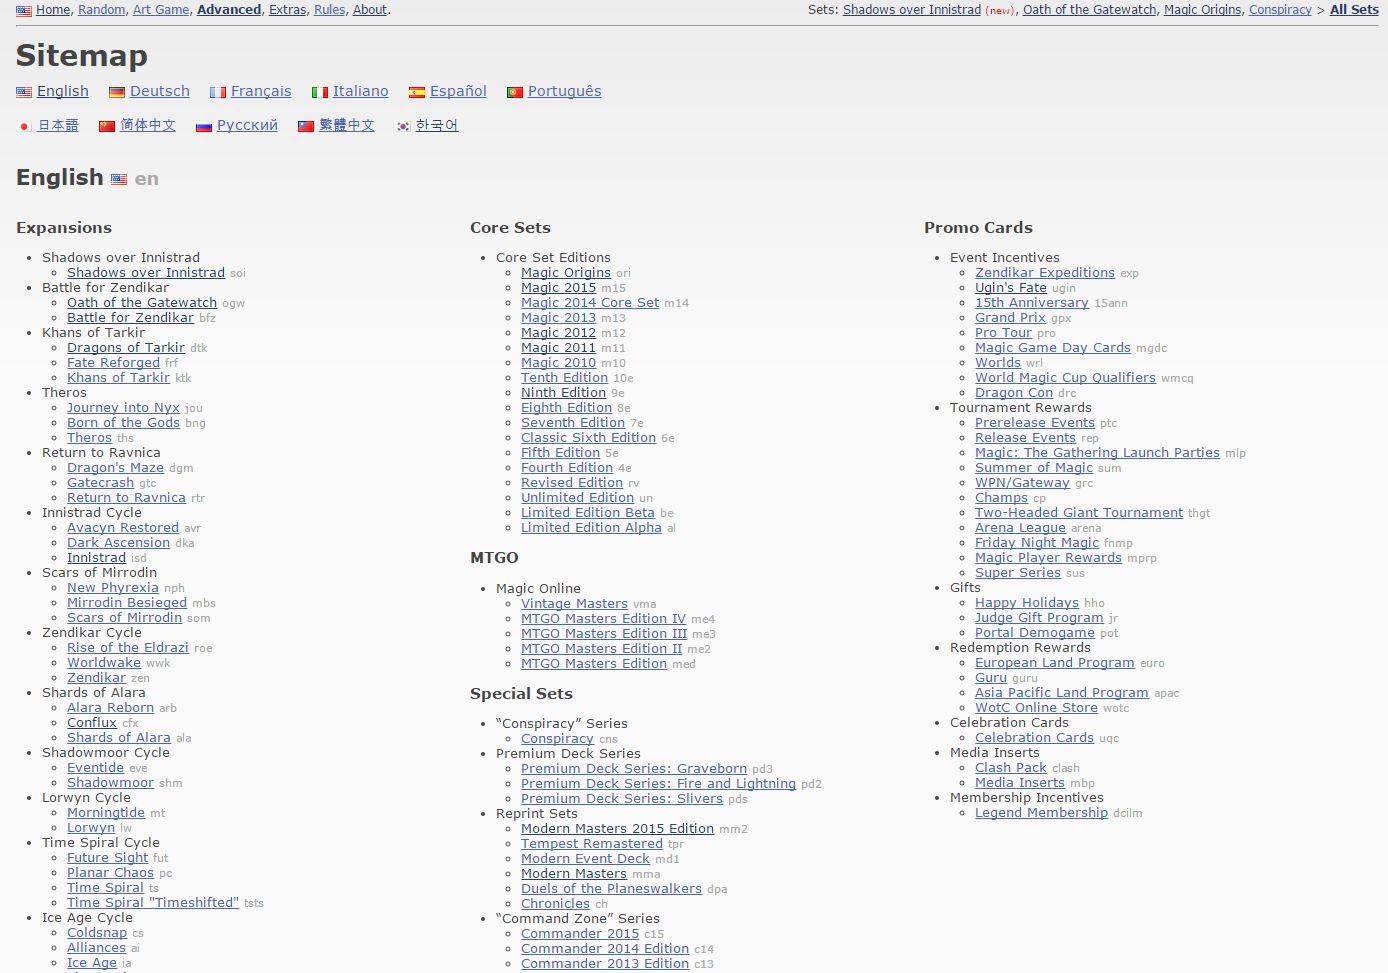
Task: Click the South Korean flag icon
Action: [403, 126]
